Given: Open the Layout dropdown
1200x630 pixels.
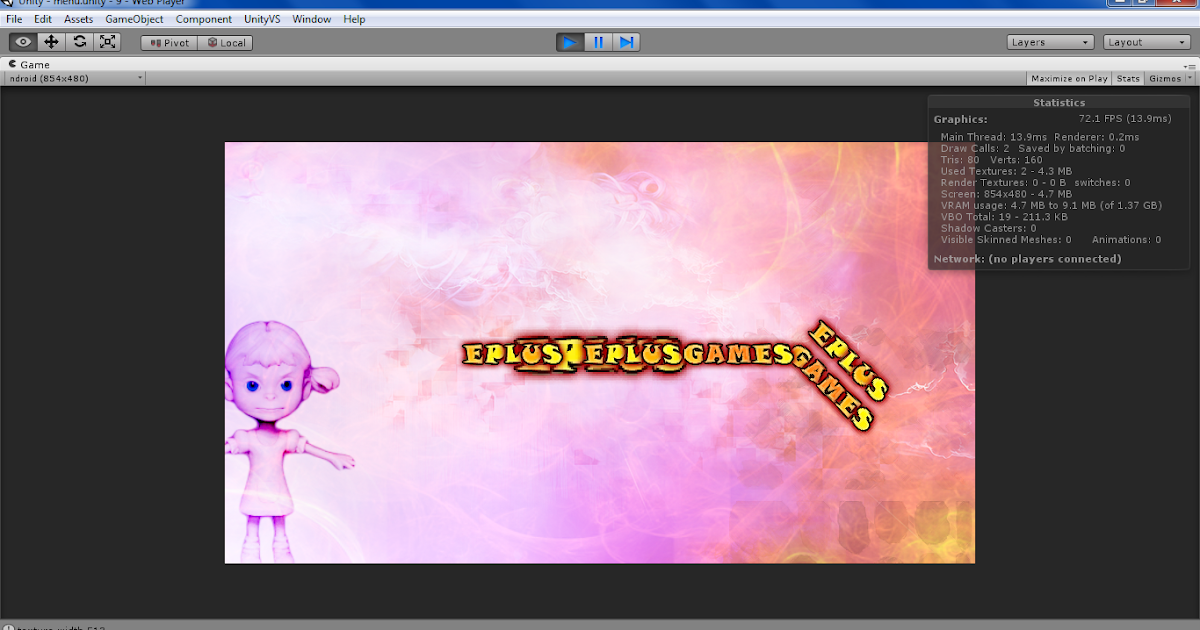Looking at the screenshot, I should 1146,42.
